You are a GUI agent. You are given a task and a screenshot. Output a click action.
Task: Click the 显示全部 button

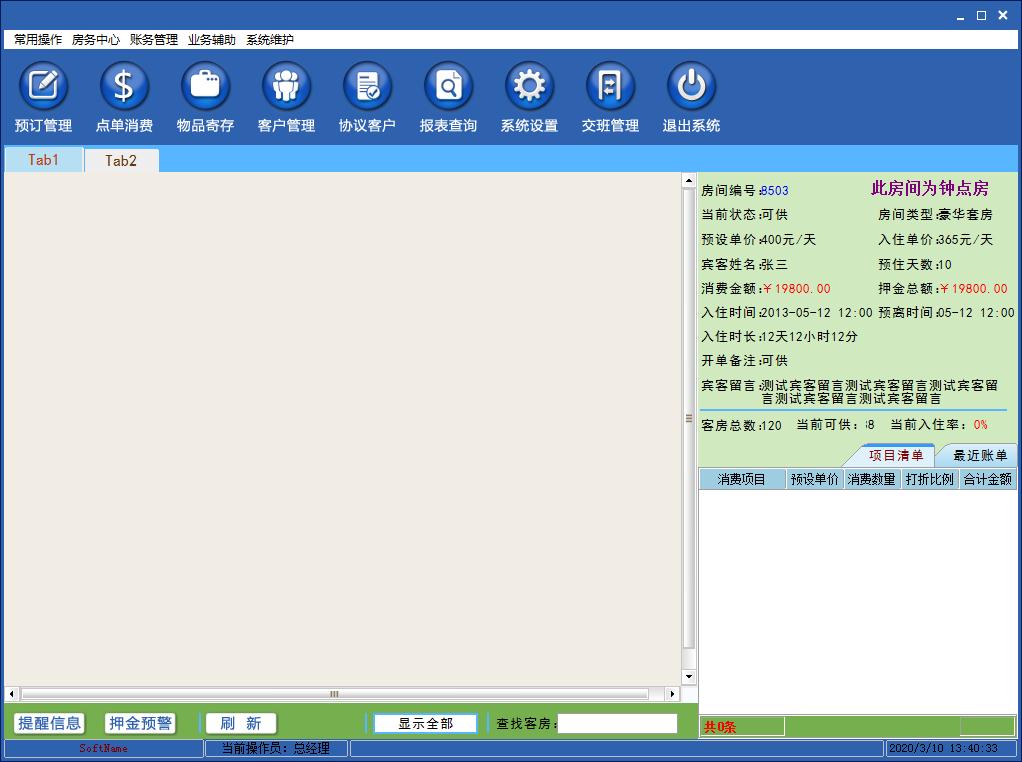pos(426,724)
